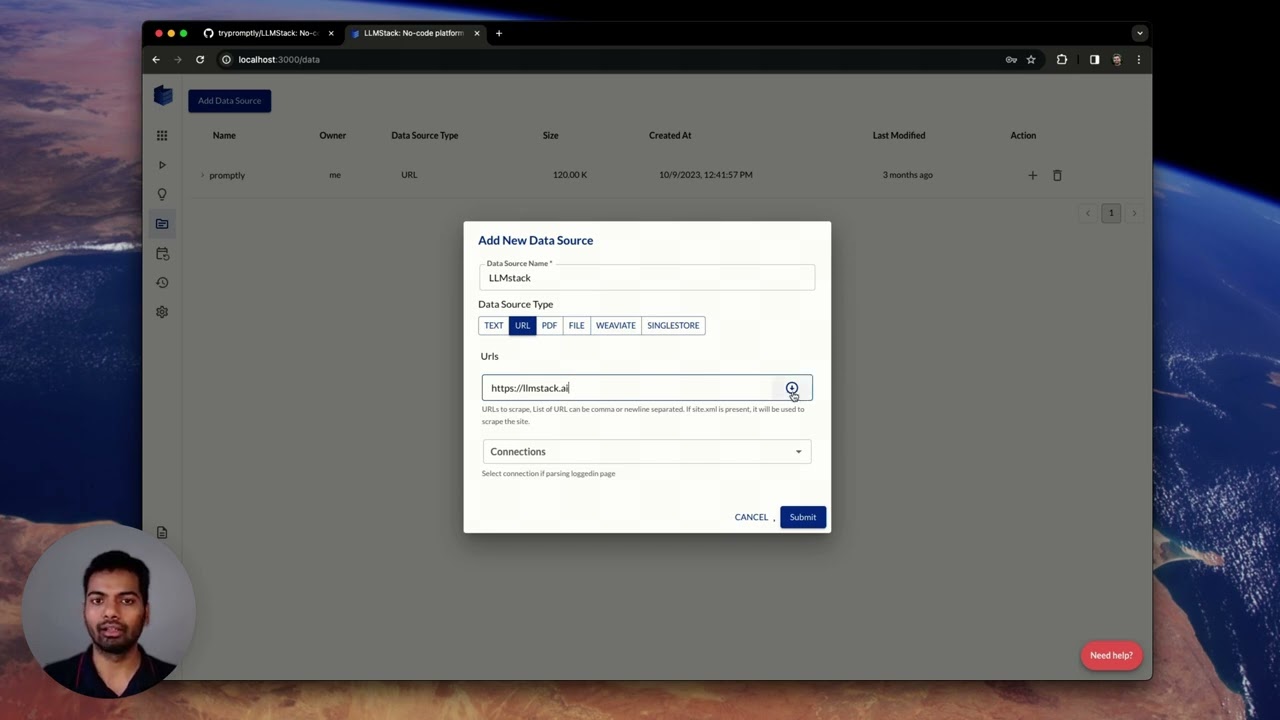Screen dimensions: 1280x720
Task: Close the trypromptly/LLMStack tab
Action: [x=331, y=33]
